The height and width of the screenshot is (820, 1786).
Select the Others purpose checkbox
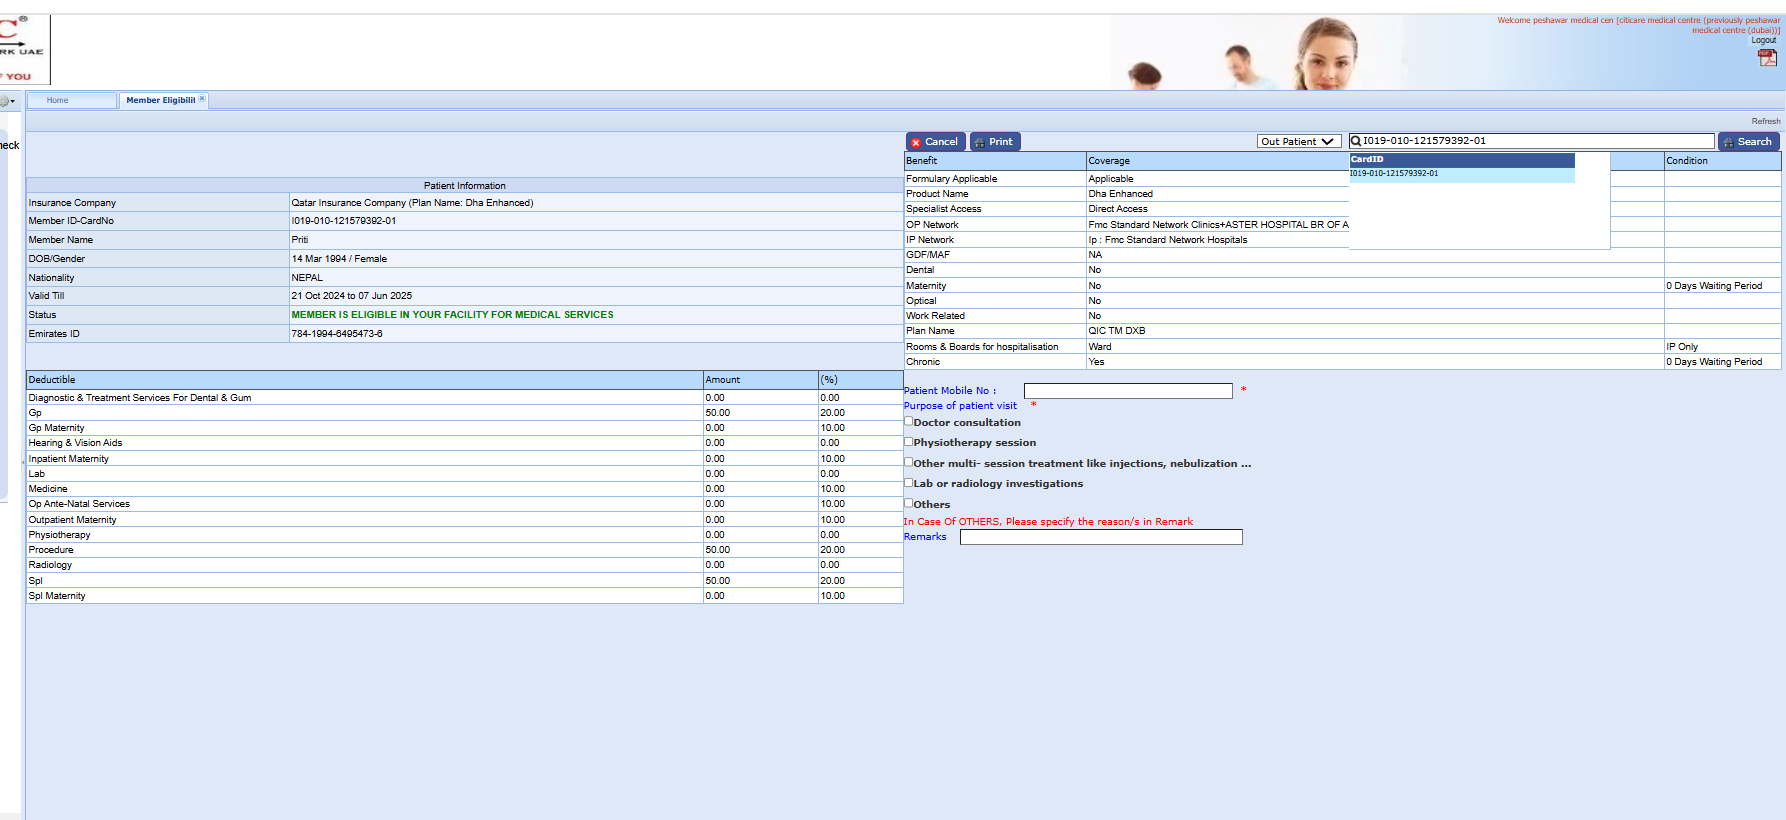(x=909, y=504)
